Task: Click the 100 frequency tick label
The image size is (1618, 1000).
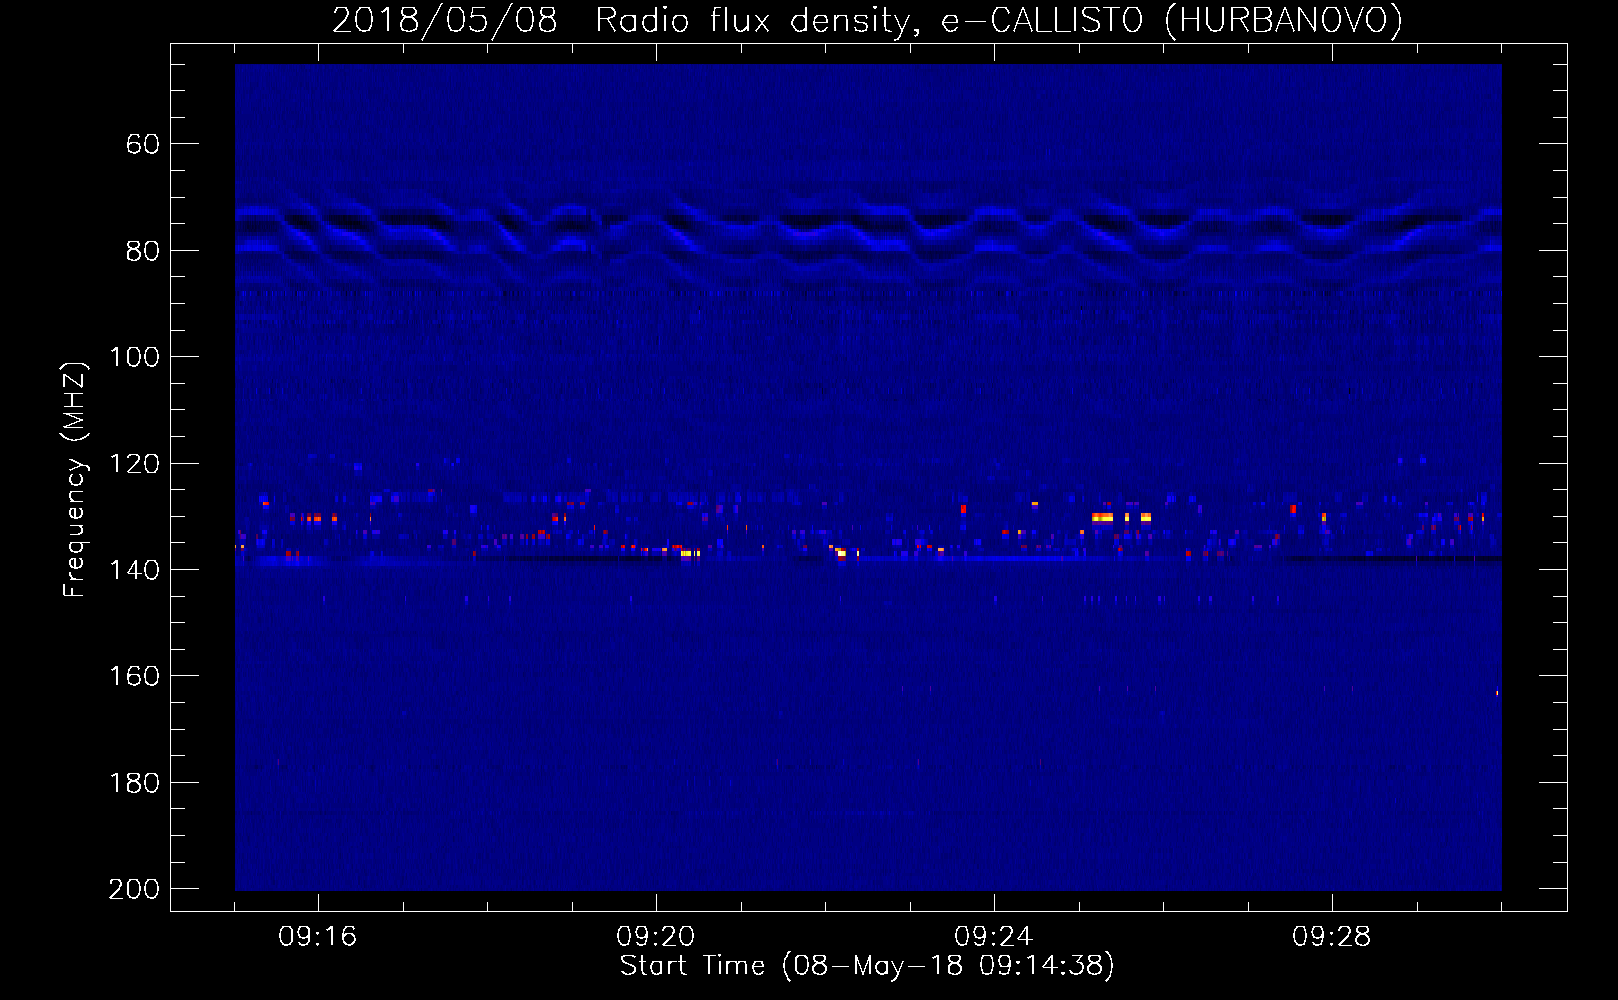Action: (135, 357)
